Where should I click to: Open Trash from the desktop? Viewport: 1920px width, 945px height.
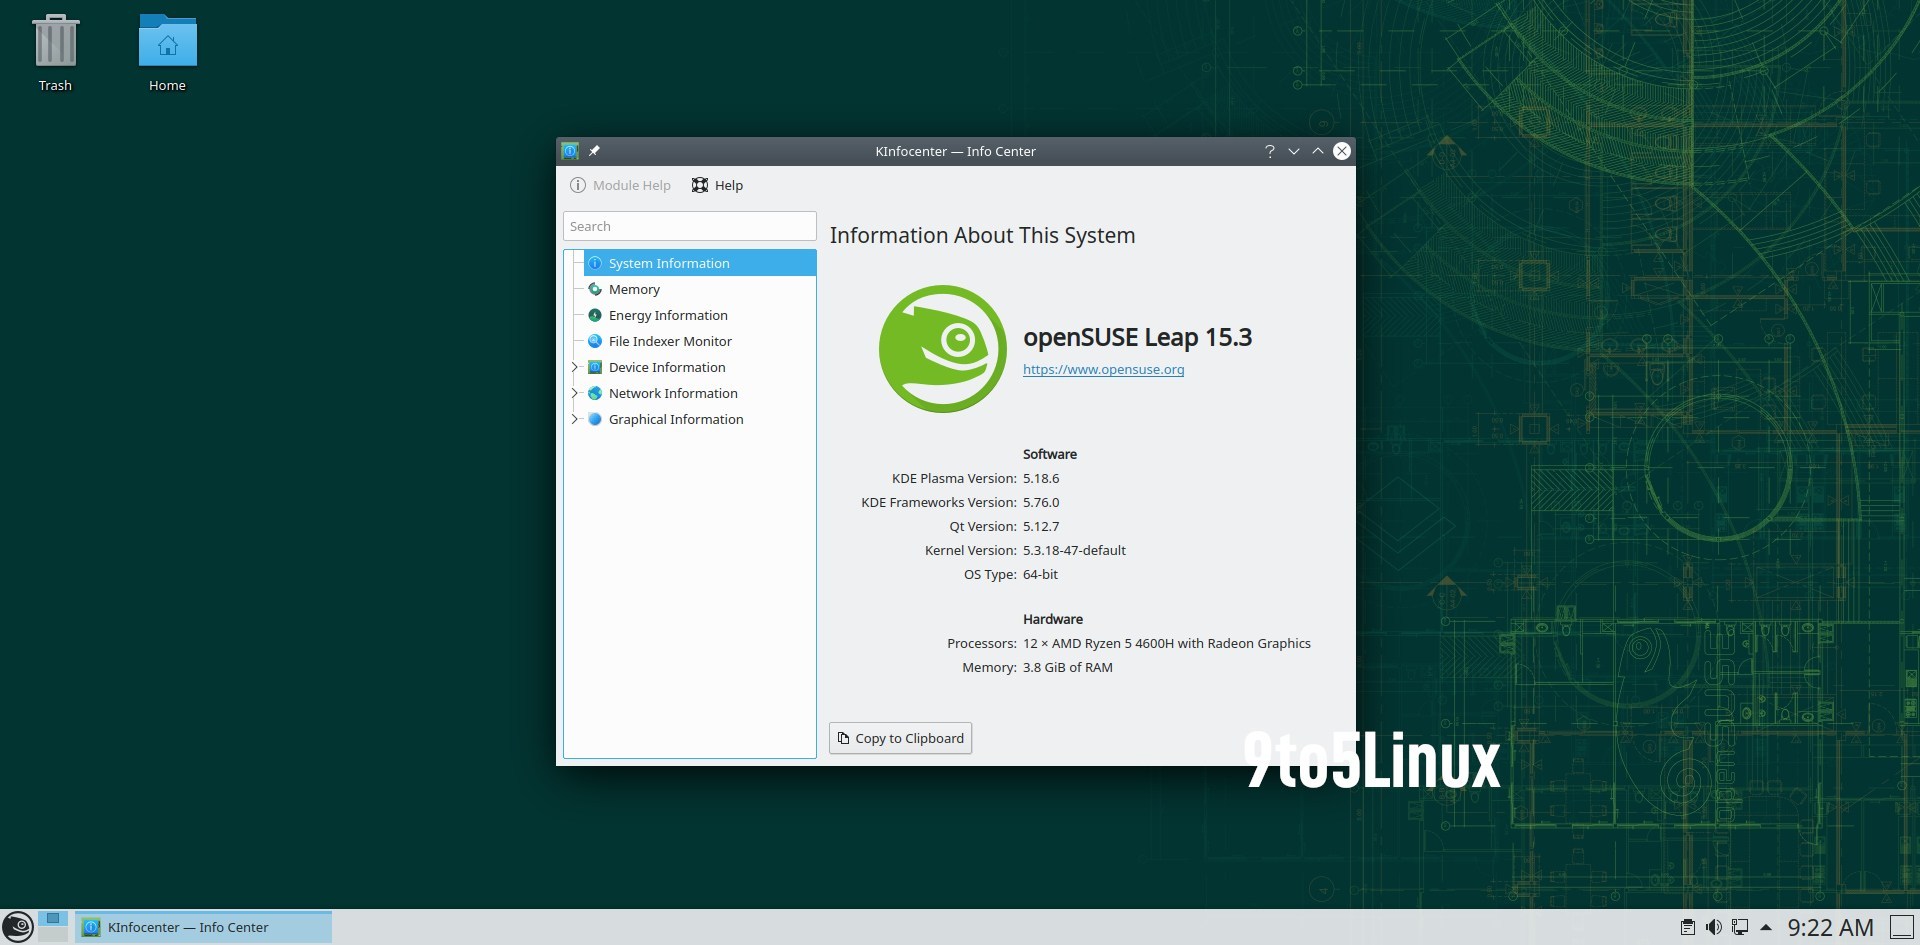point(55,42)
